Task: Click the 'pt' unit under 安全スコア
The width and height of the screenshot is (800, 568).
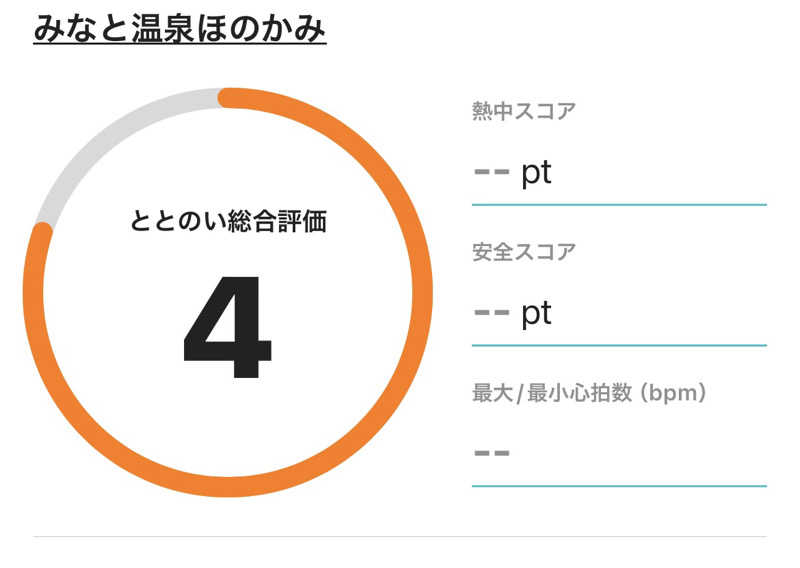Action: (x=536, y=314)
